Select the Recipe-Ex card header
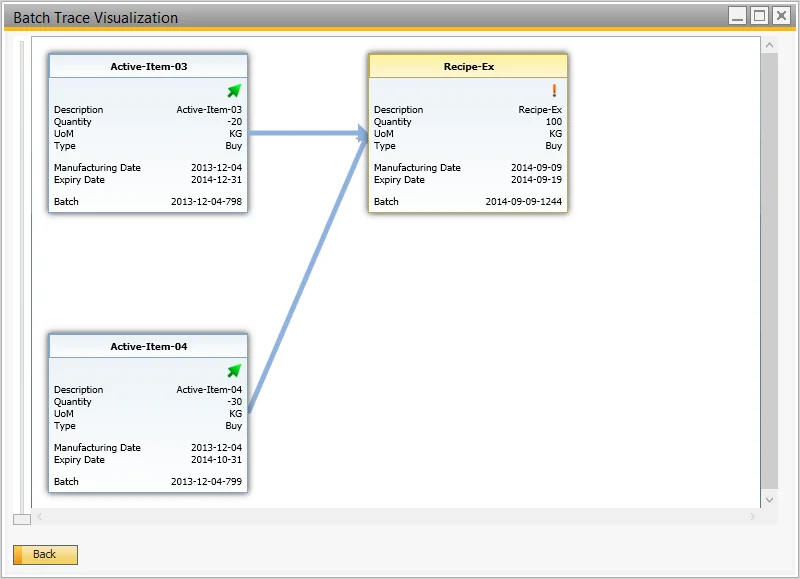The width and height of the screenshot is (800, 579). pos(468,66)
